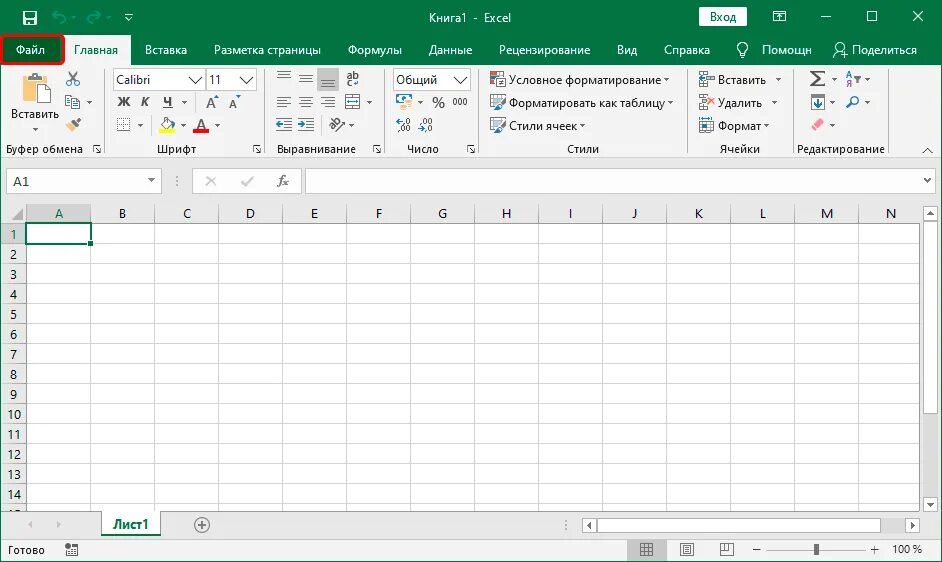Switch to Разметка страницы tab

click(x=267, y=50)
